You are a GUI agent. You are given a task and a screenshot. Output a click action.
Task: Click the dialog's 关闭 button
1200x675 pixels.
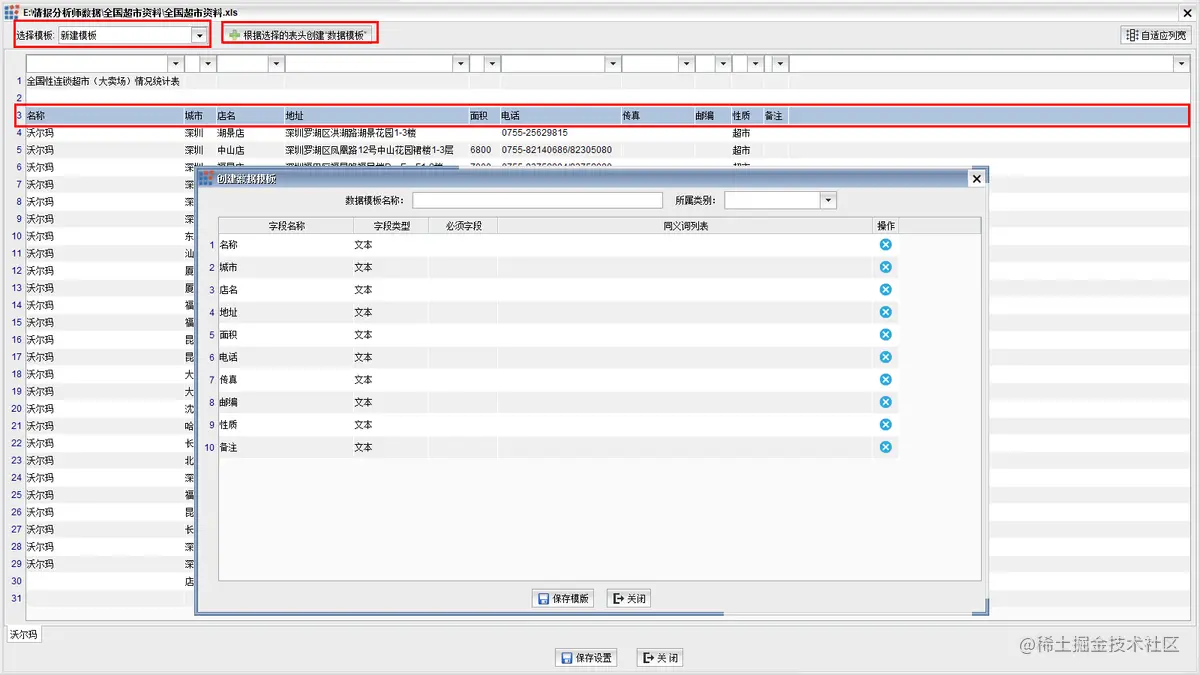[x=629, y=599]
